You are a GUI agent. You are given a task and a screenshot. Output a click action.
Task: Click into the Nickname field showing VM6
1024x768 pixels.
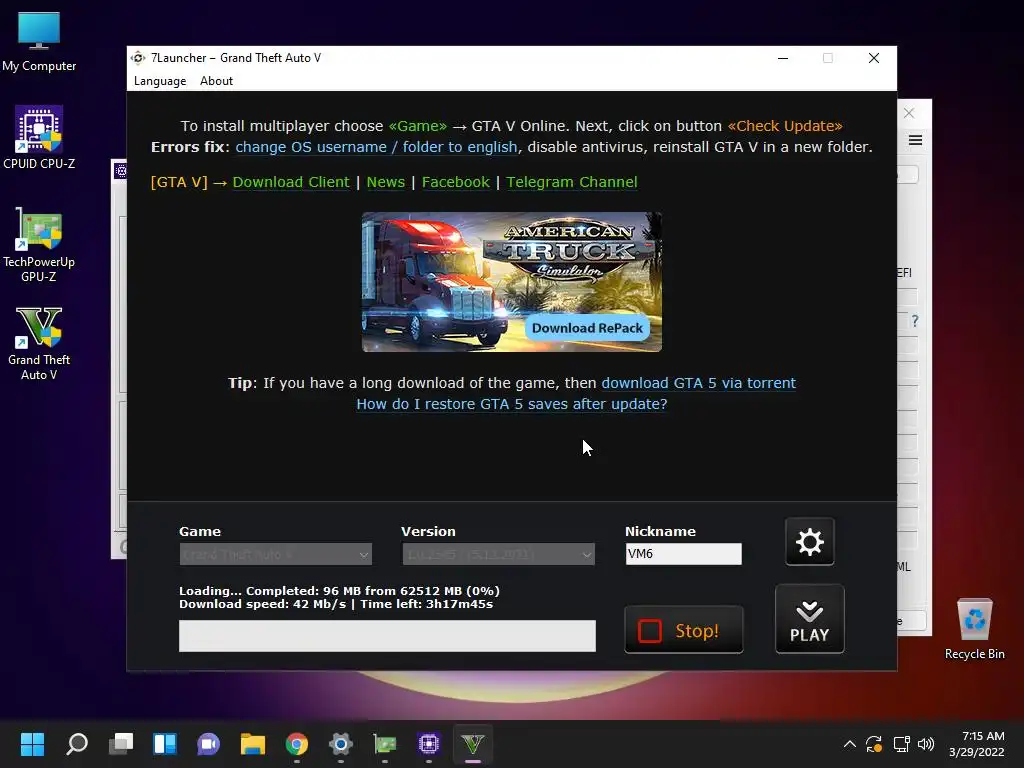click(683, 554)
